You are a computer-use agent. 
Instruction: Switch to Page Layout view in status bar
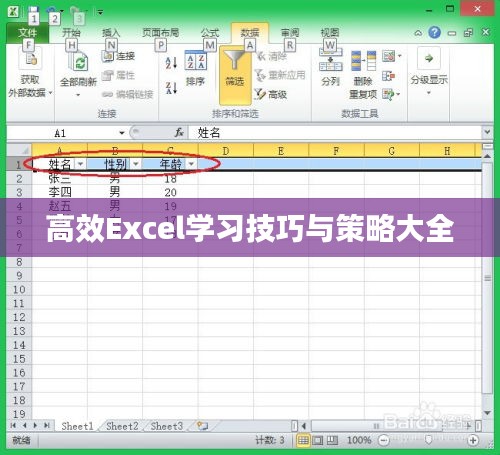(x=317, y=440)
